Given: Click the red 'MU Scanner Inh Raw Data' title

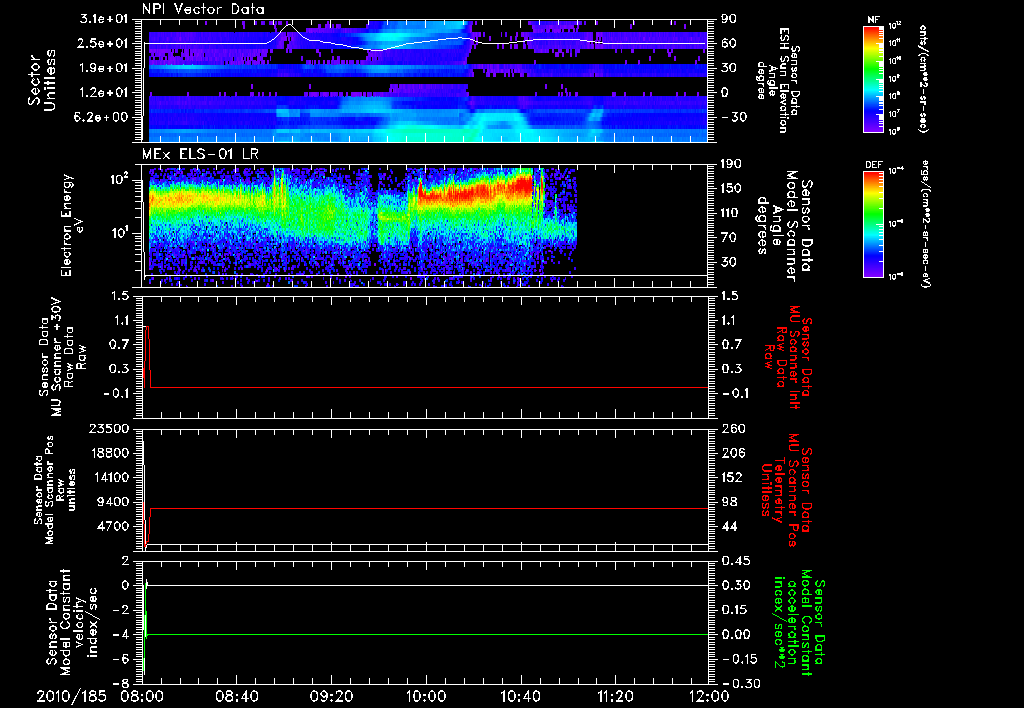Looking at the screenshot, I should (x=788, y=357).
